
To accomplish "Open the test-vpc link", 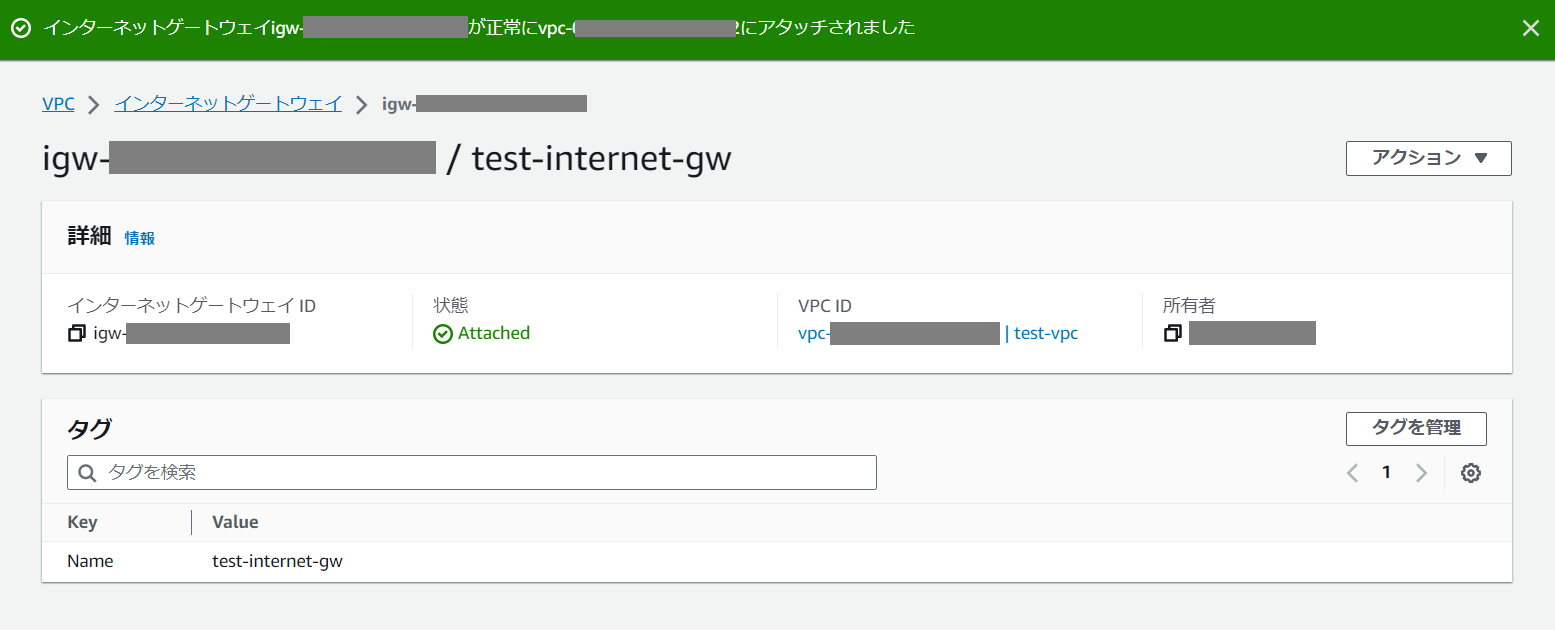I will tap(1046, 334).
